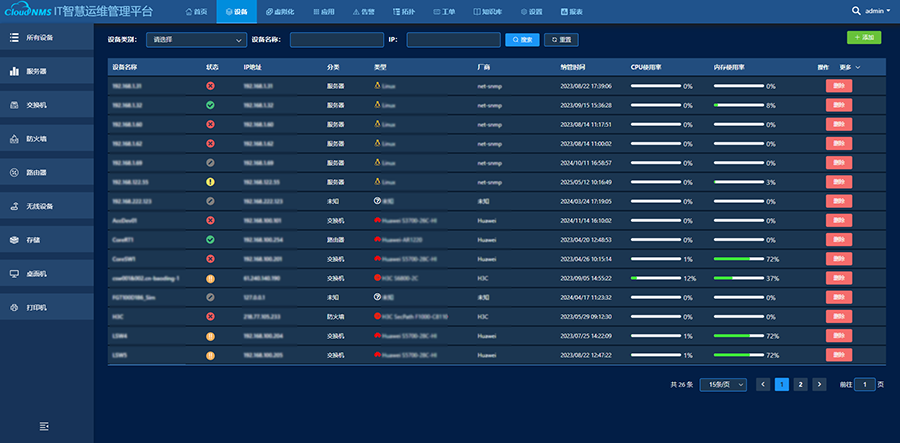Expand the 更多 columns menu
The width and height of the screenshot is (900, 443).
click(x=849, y=67)
